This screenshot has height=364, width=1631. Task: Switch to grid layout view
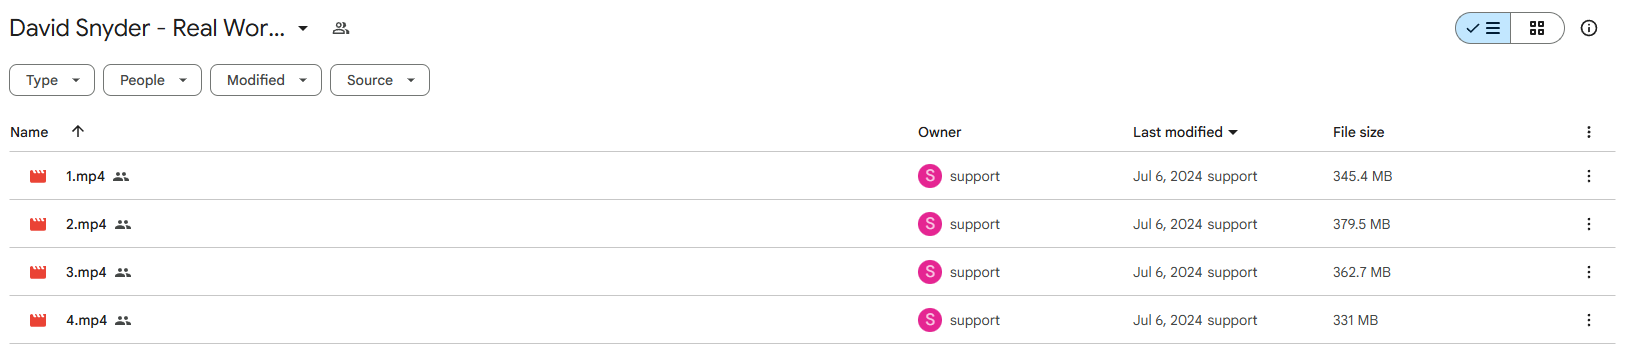pyautogui.click(x=1537, y=28)
